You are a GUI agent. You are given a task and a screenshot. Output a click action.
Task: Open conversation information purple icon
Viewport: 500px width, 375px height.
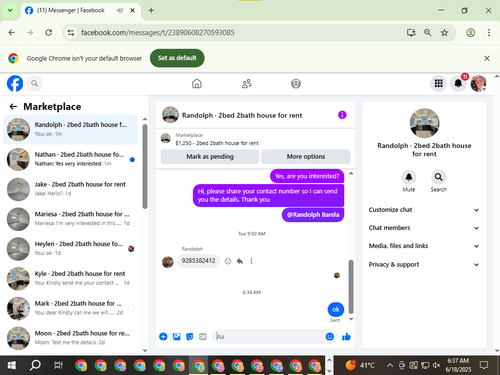pyautogui.click(x=342, y=115)
